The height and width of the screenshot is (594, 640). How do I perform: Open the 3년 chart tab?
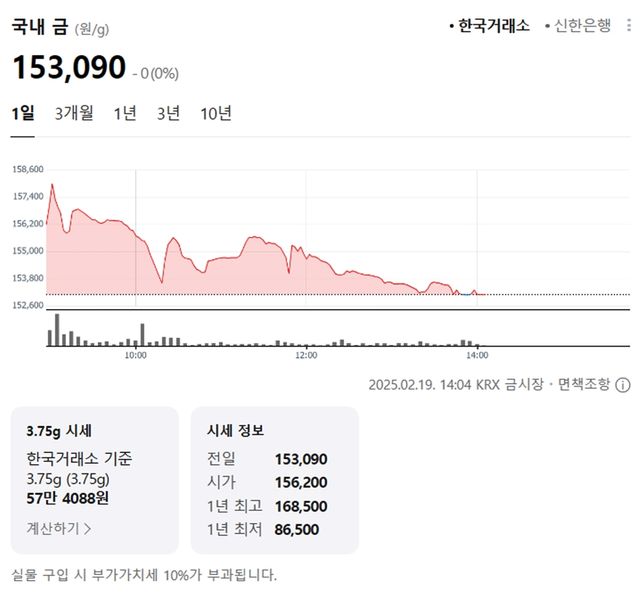(168, 114)
